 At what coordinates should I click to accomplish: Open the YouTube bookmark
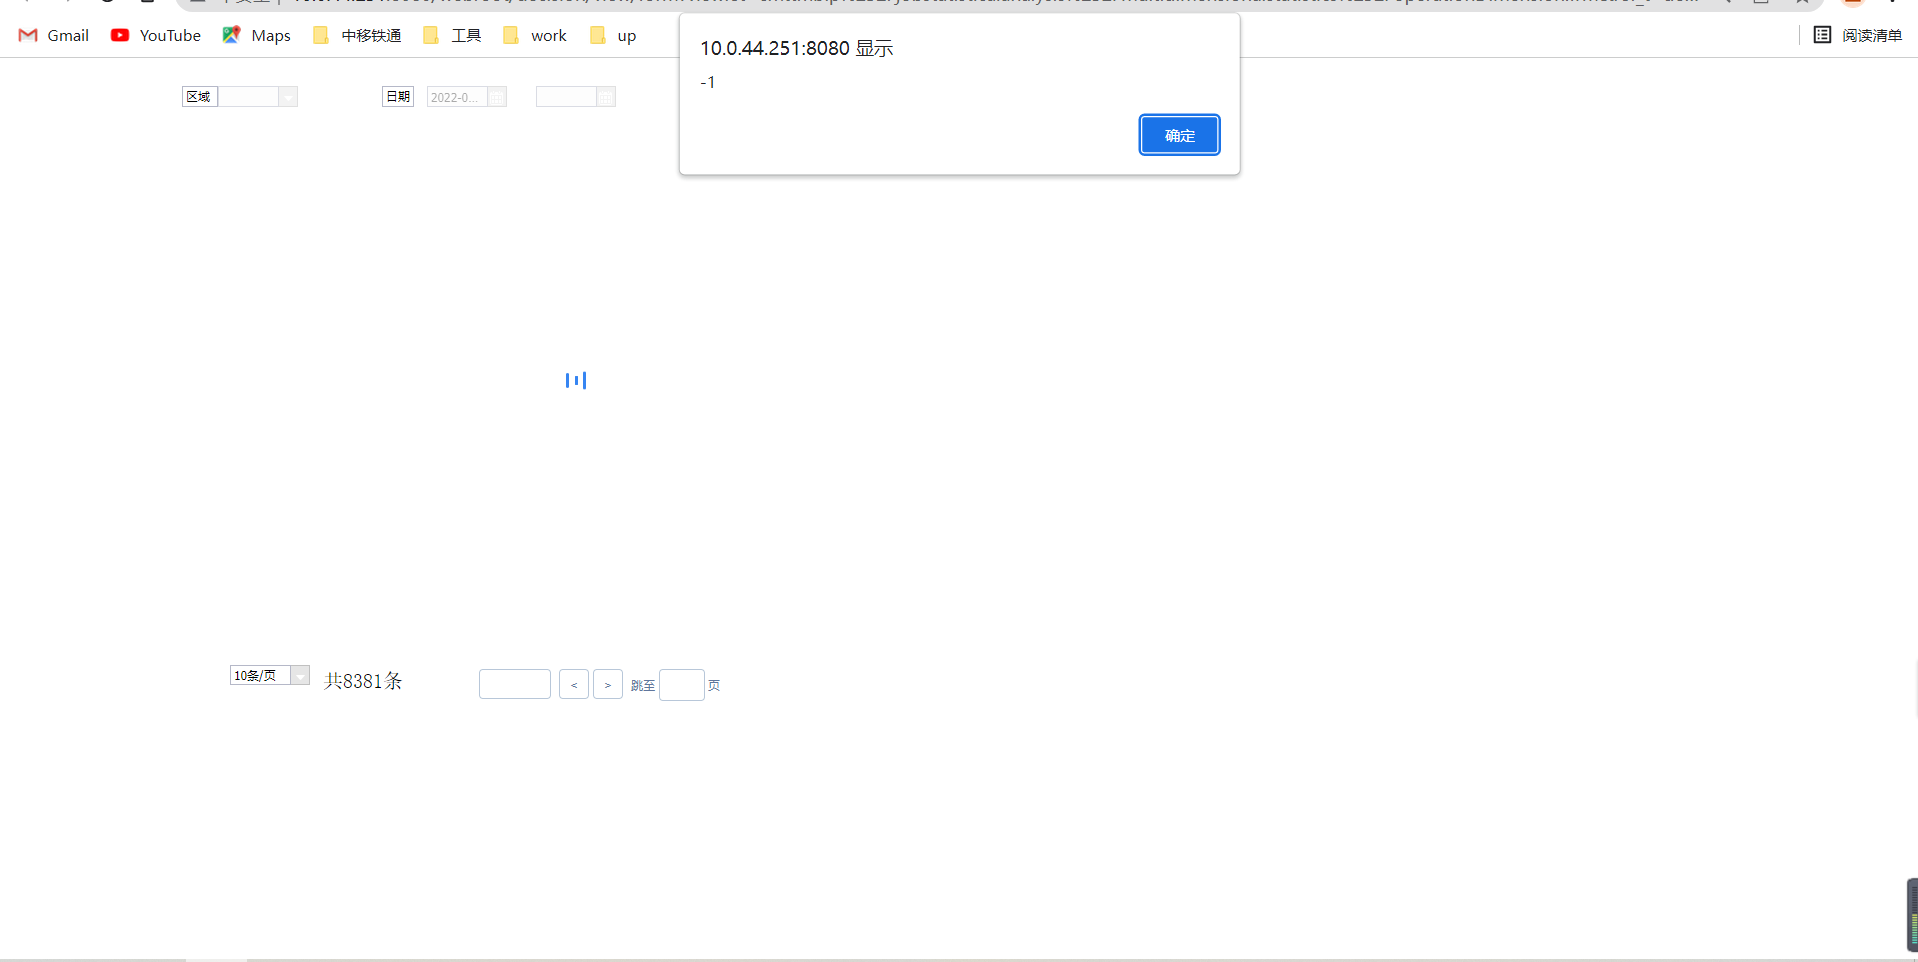pos(156,35)
